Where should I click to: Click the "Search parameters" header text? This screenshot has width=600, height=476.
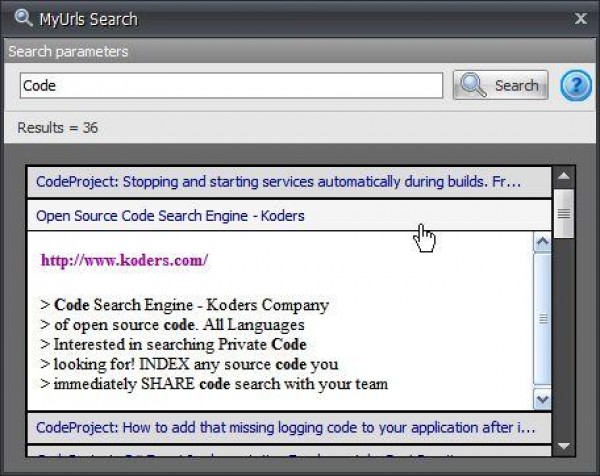(x=68, y=51)
